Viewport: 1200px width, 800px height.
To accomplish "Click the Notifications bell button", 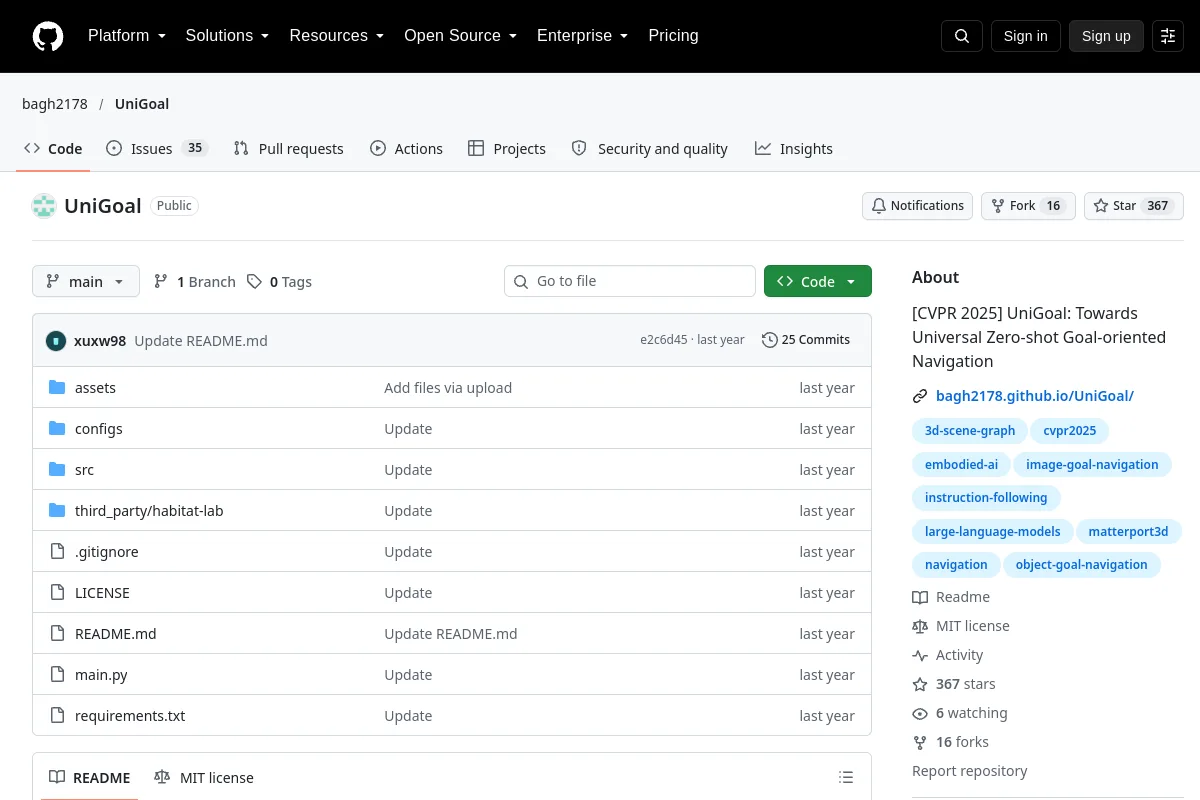I will 918,206.
